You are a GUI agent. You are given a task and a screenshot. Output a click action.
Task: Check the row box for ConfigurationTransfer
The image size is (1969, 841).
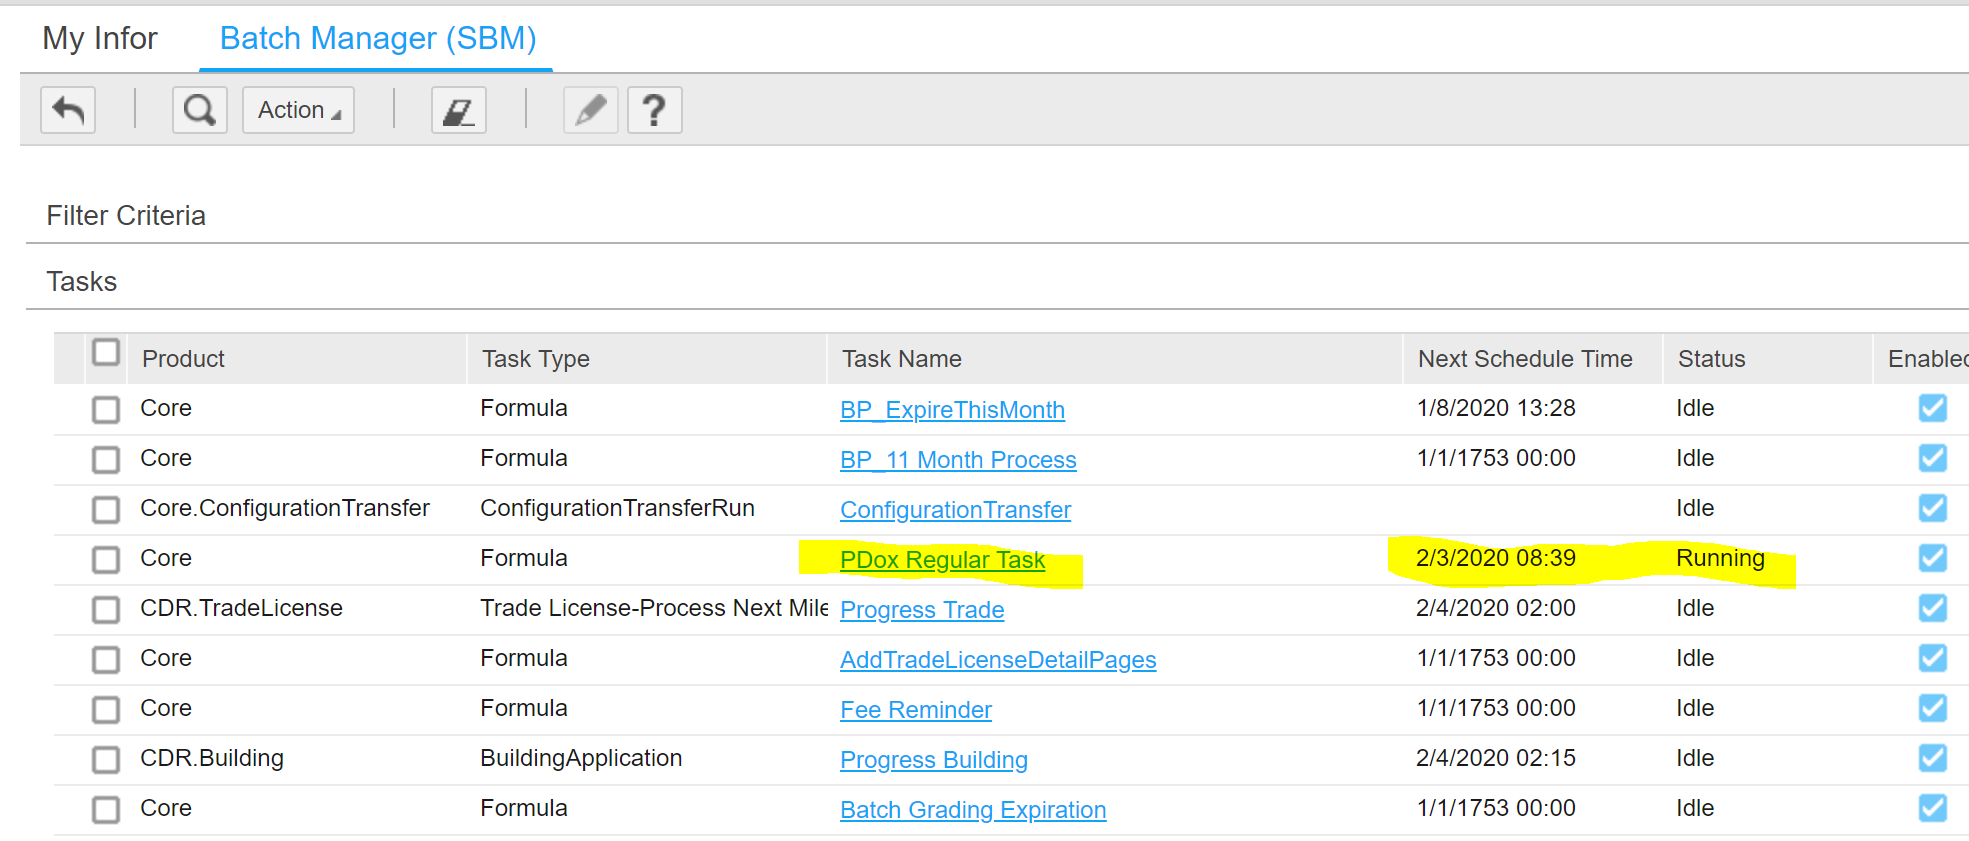pyautogui.click(x=106, y=510)
